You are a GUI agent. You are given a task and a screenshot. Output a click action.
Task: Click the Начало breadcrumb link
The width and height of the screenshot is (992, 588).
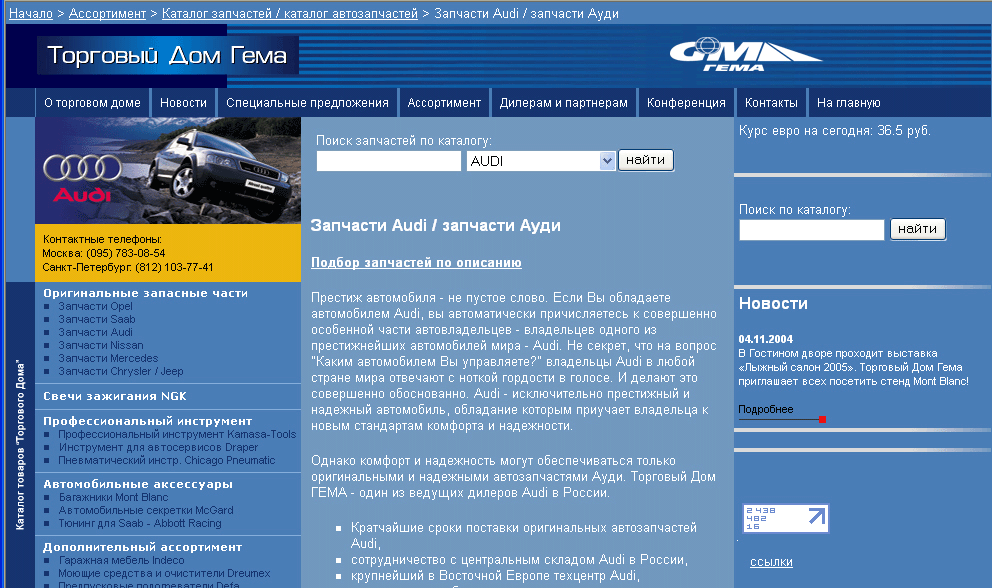pos(30,13)
